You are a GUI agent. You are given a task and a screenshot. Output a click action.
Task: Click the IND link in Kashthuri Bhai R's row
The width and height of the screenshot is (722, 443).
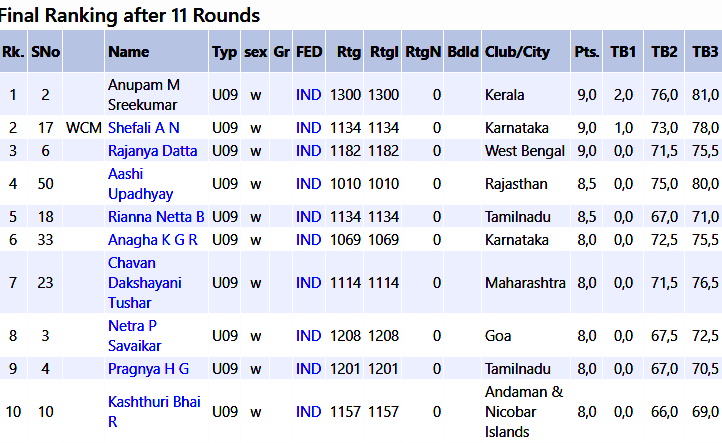coord(309,412)
